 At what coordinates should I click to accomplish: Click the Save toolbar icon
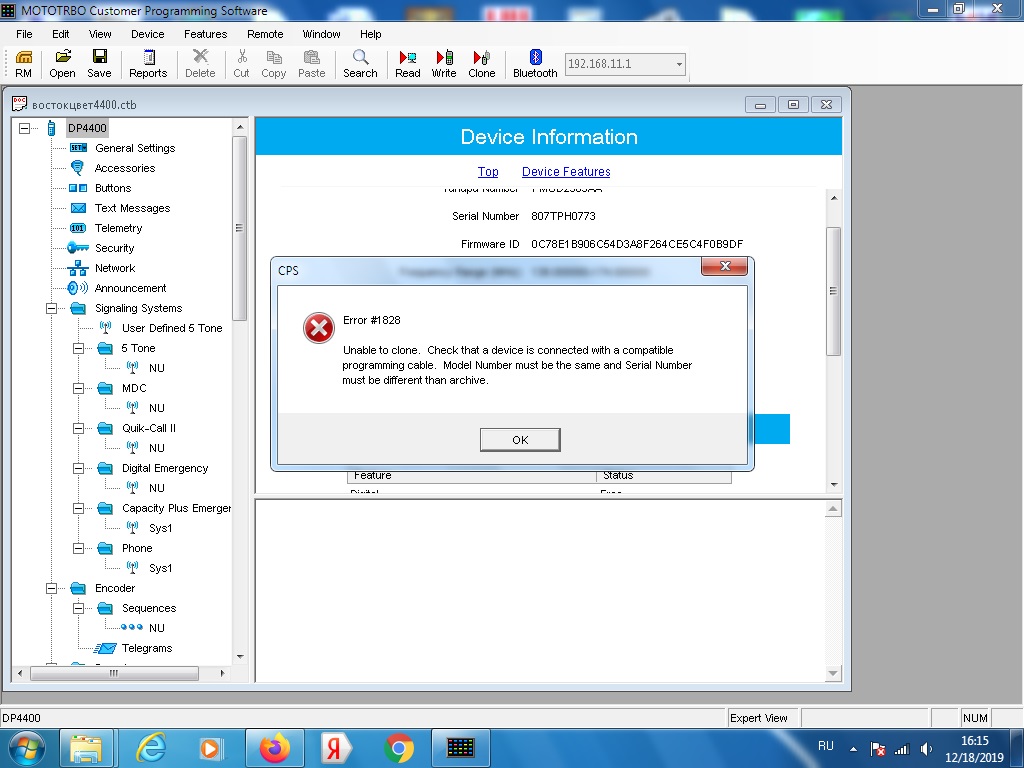[x=99, y=64]
